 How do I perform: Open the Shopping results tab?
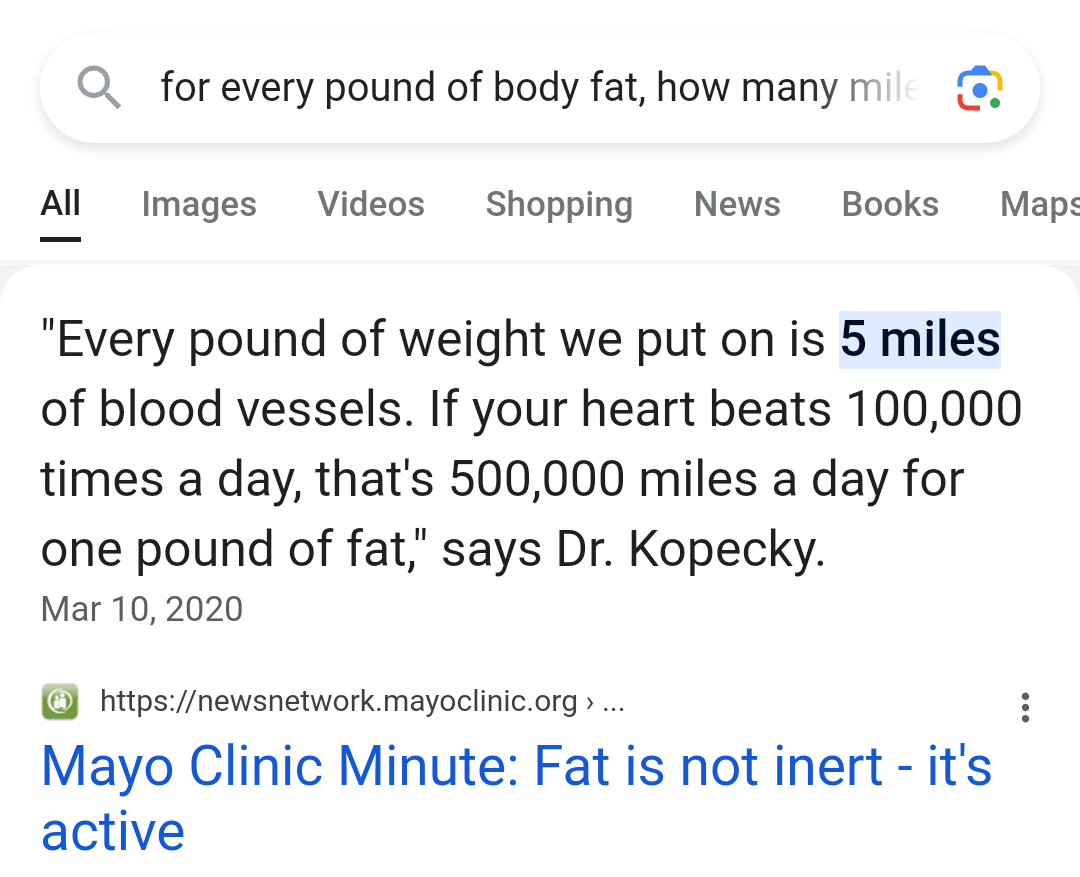[559, 205]
